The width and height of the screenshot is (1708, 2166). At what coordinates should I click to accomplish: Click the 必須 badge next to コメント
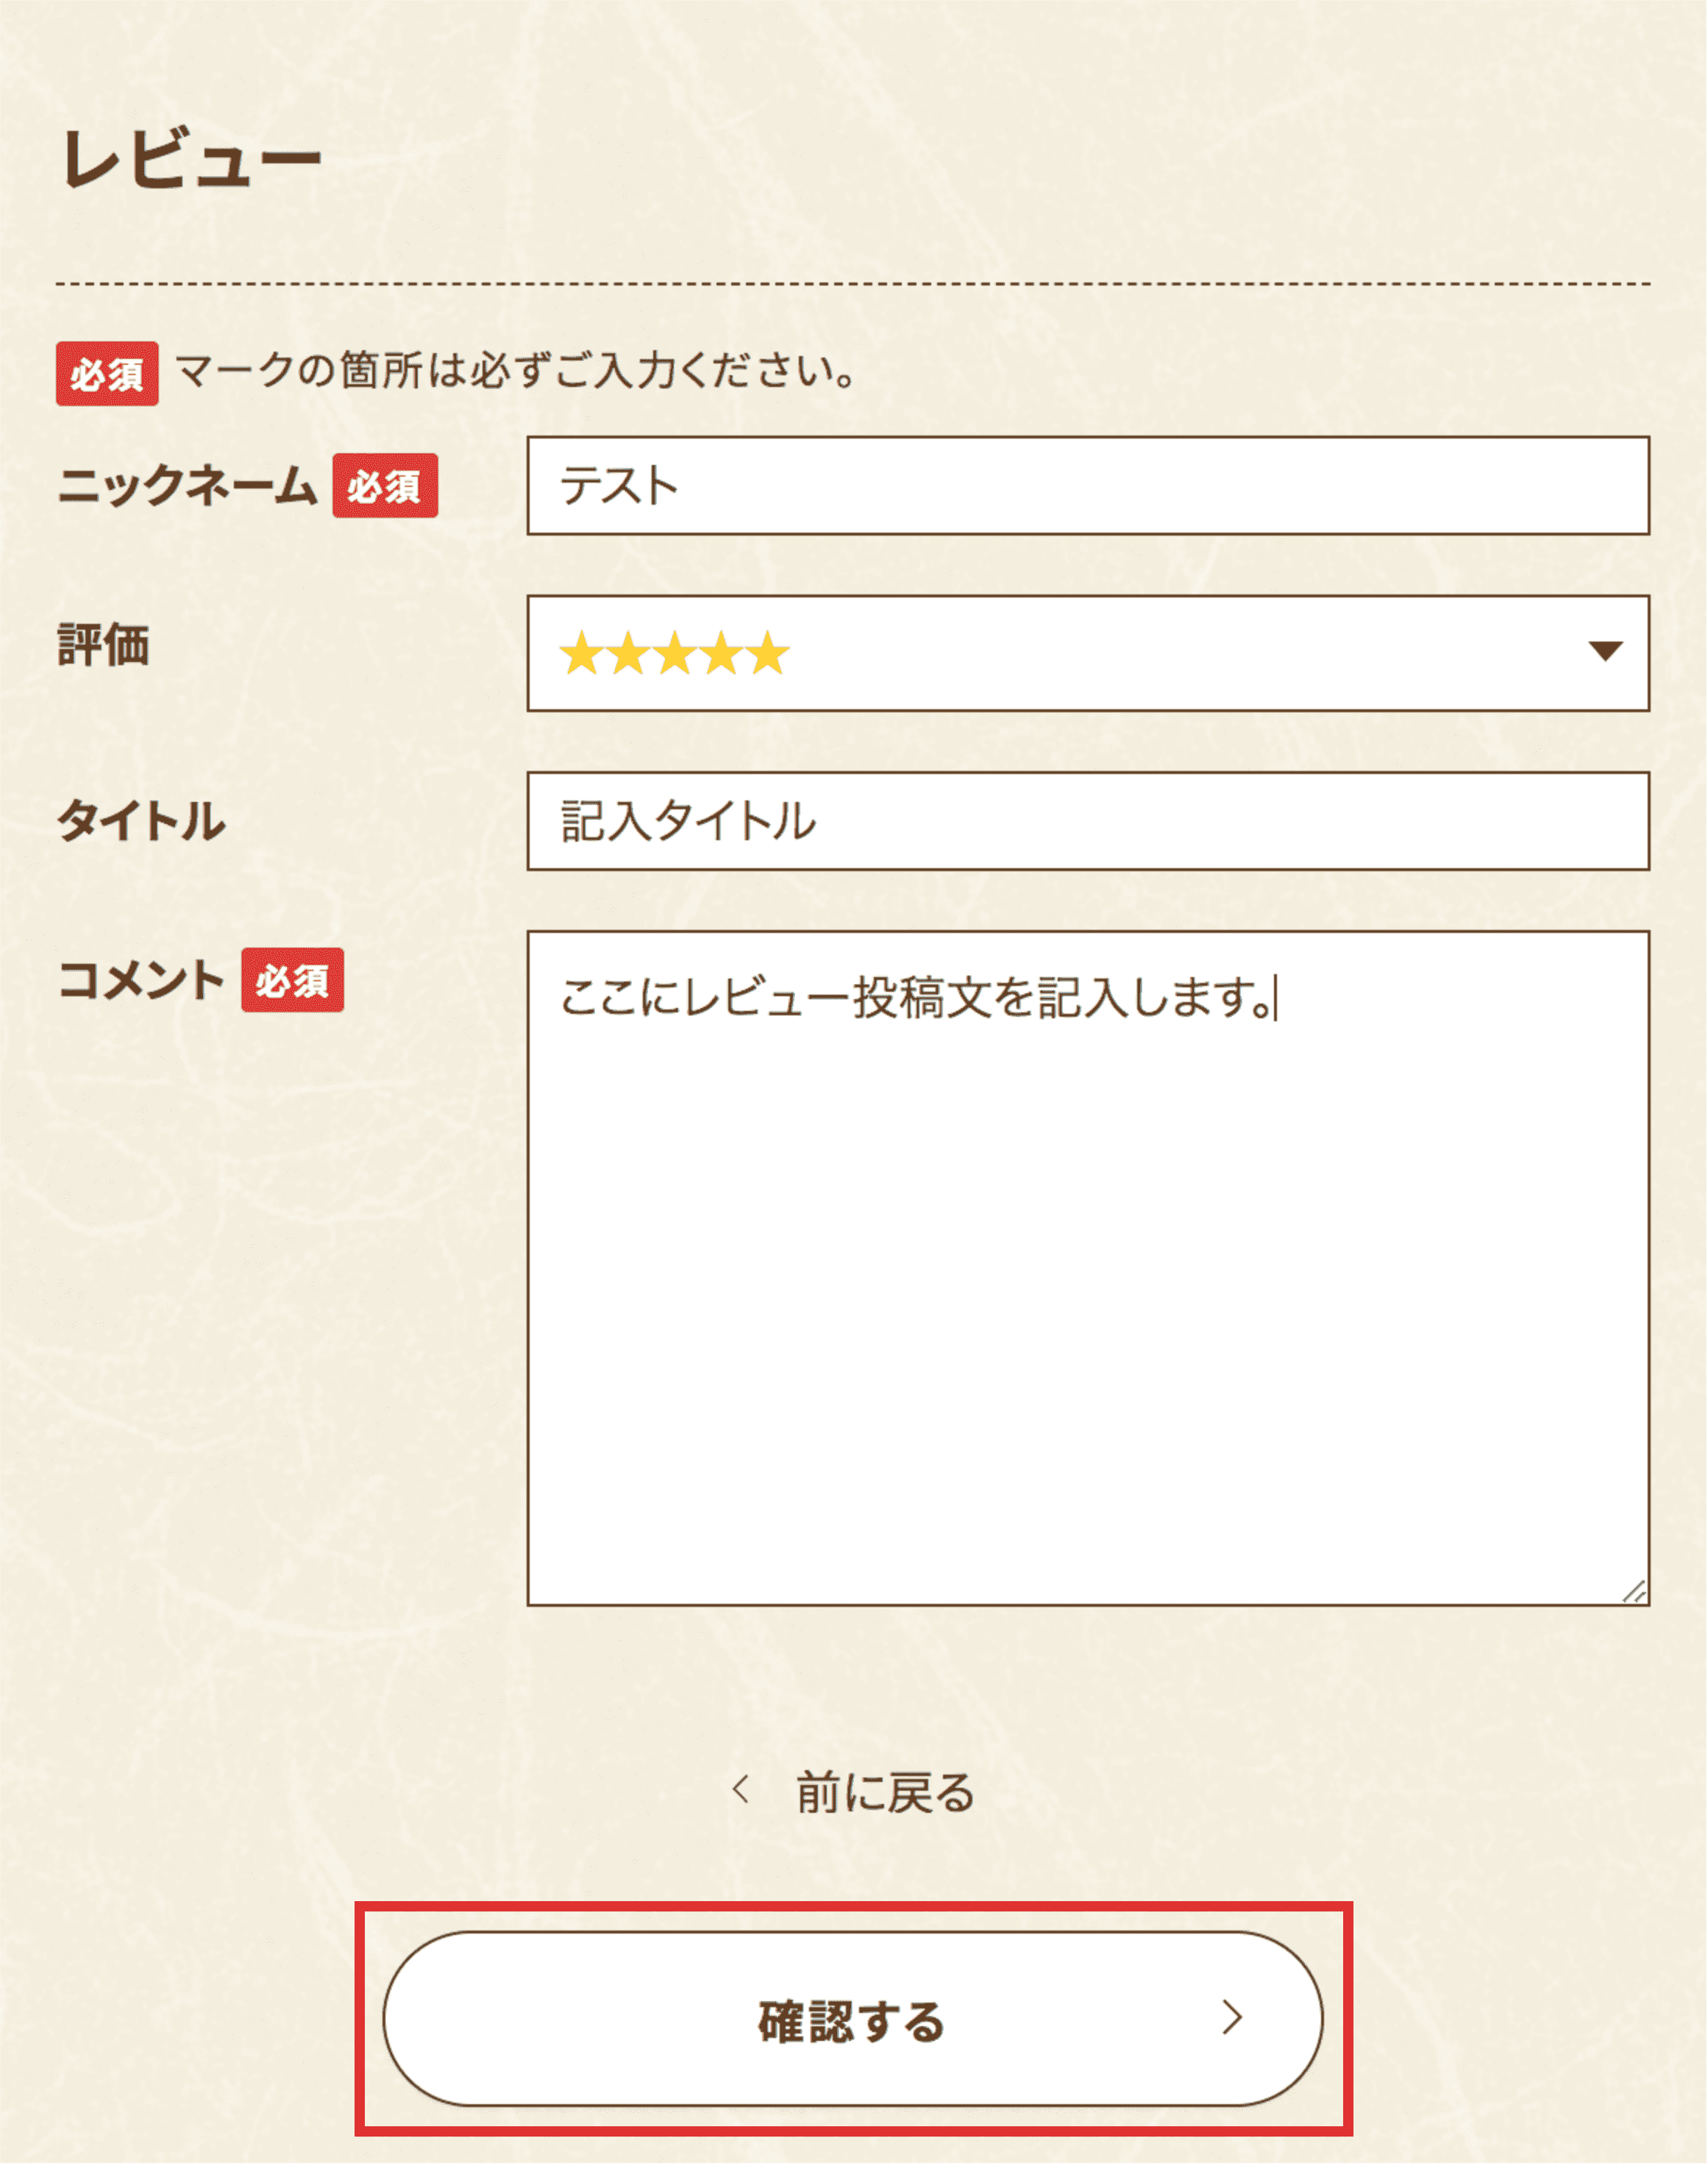[x=292, y=982]
